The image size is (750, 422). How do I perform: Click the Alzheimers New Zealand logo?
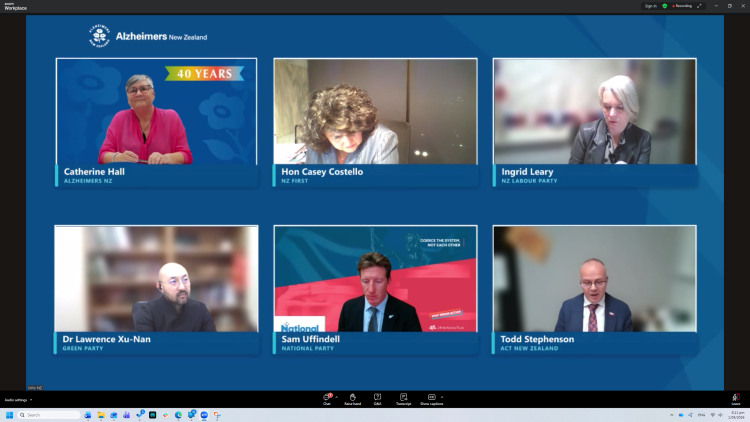148,36
